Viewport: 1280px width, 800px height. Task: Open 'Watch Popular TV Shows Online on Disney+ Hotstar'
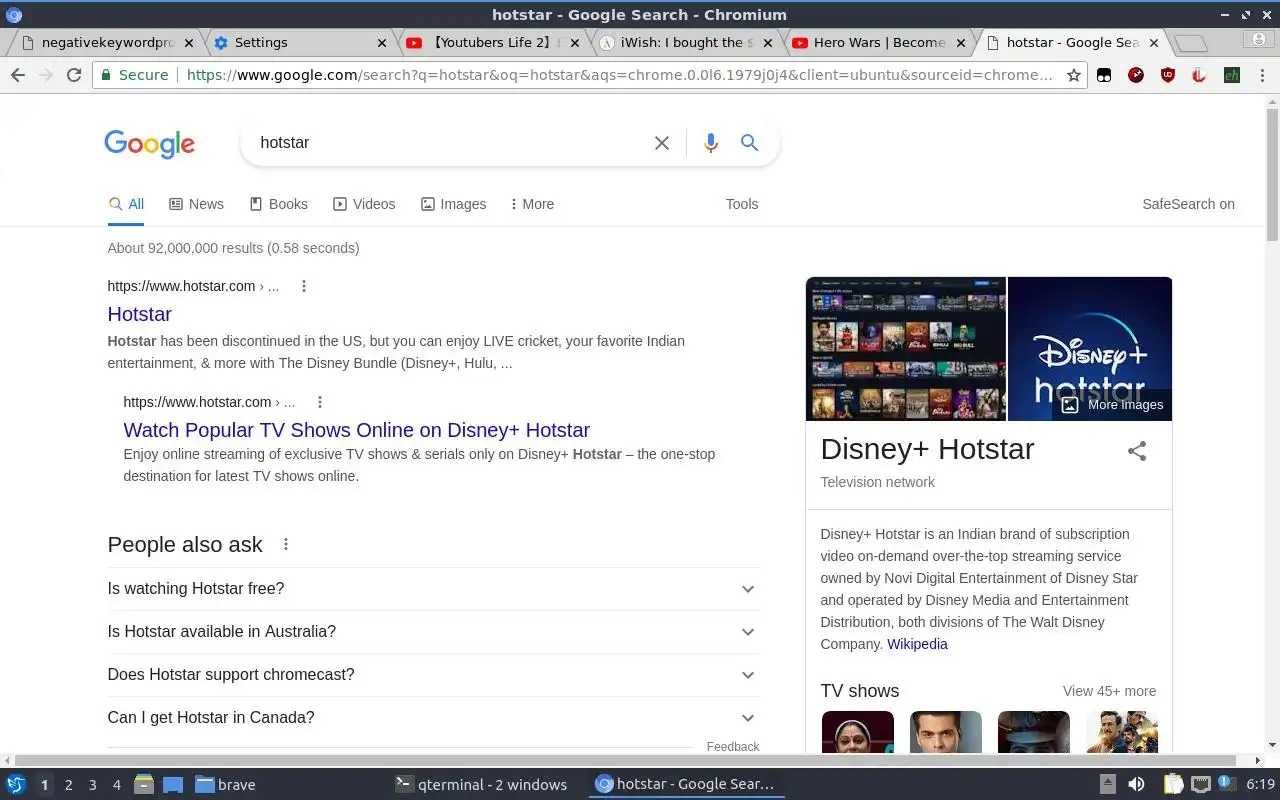357,430
